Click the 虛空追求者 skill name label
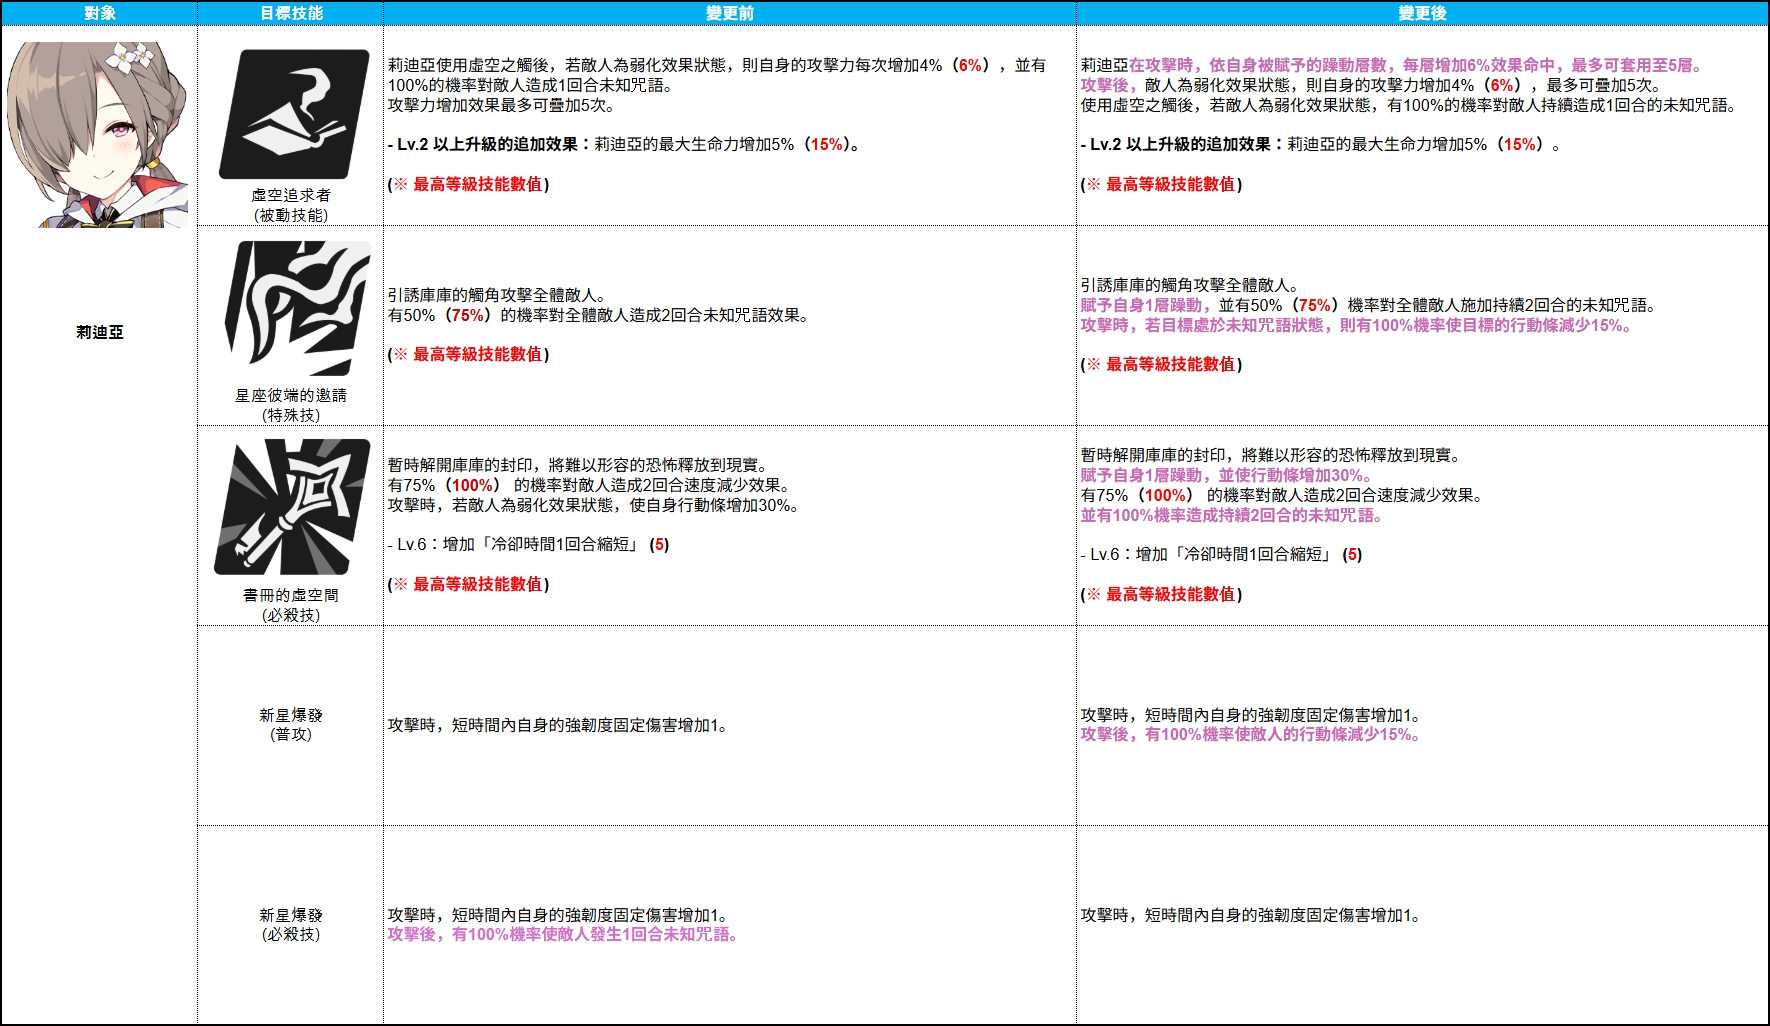 point(291,195)
